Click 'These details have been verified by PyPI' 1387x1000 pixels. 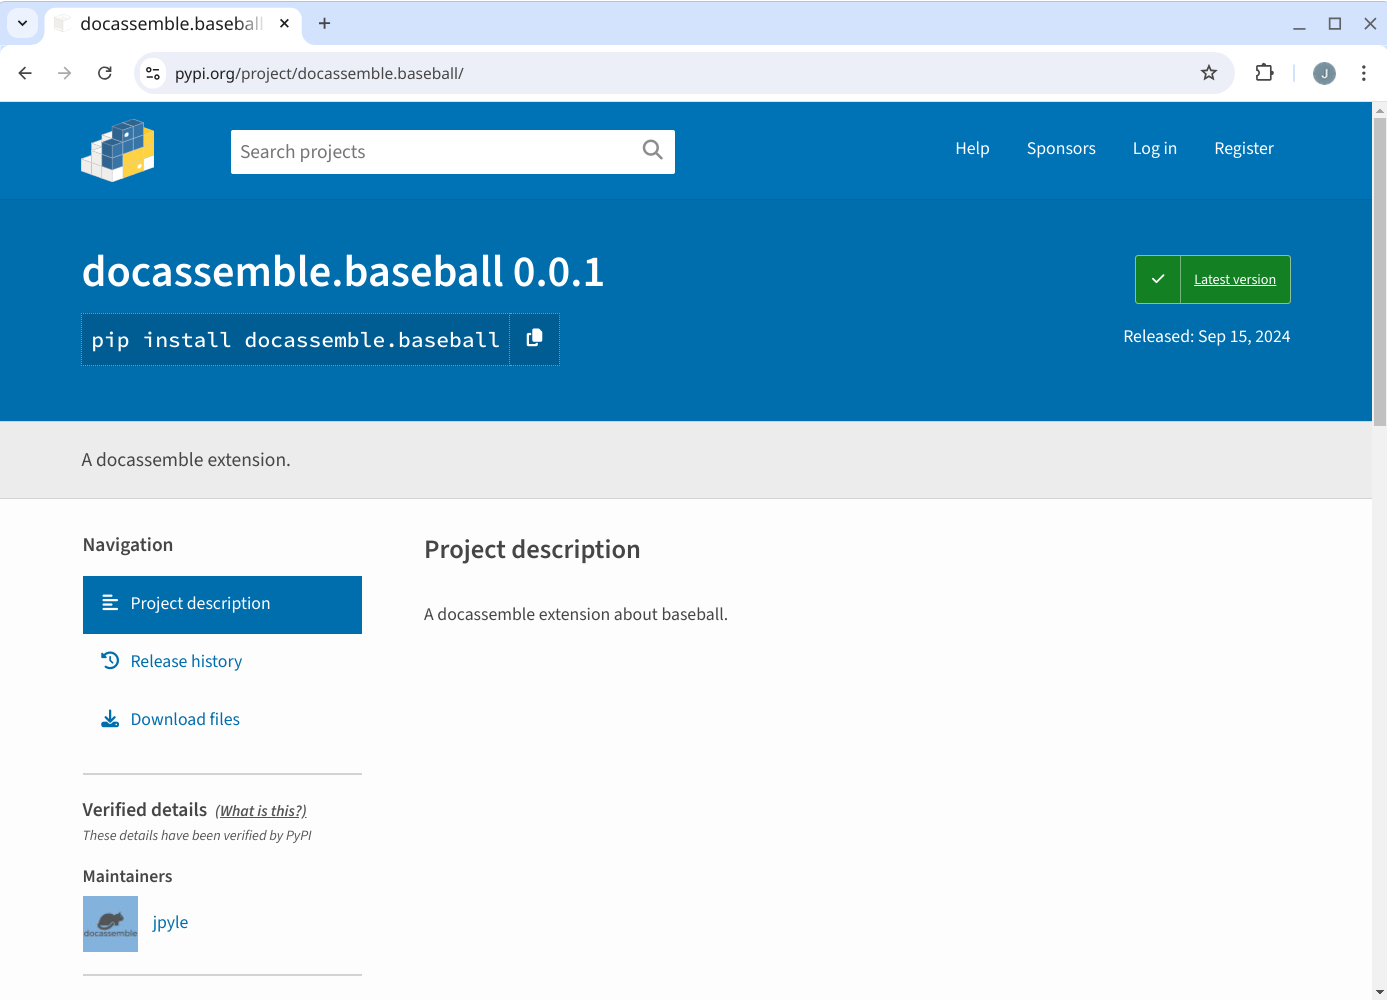[x=197, y=836]
